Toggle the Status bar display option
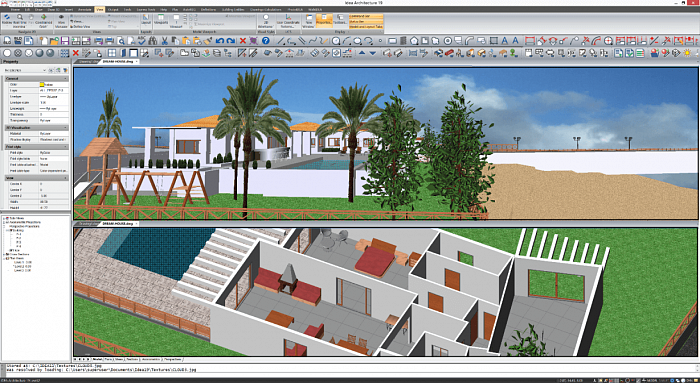 point(366,21)
